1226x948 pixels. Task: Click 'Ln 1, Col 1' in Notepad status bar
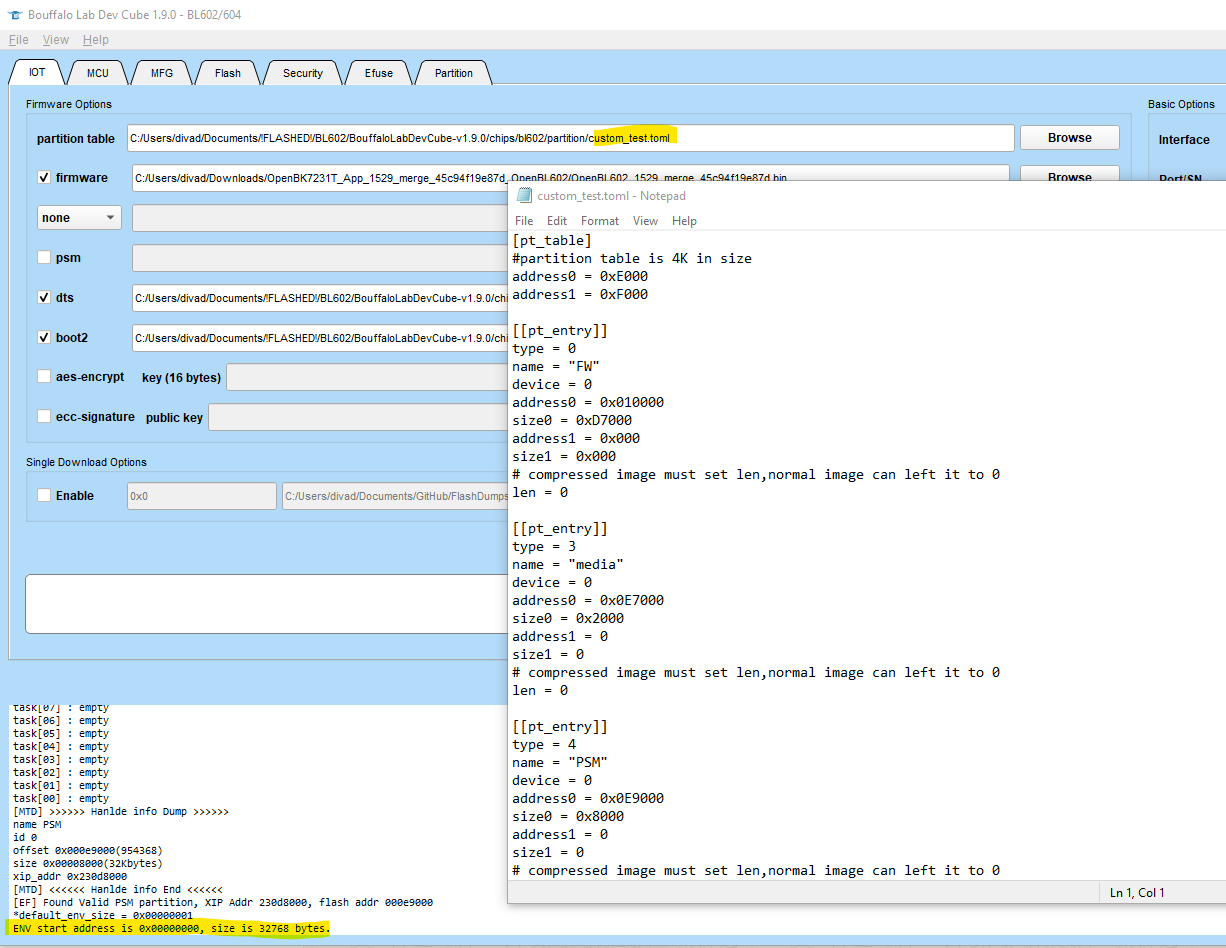coord(1137,893)
